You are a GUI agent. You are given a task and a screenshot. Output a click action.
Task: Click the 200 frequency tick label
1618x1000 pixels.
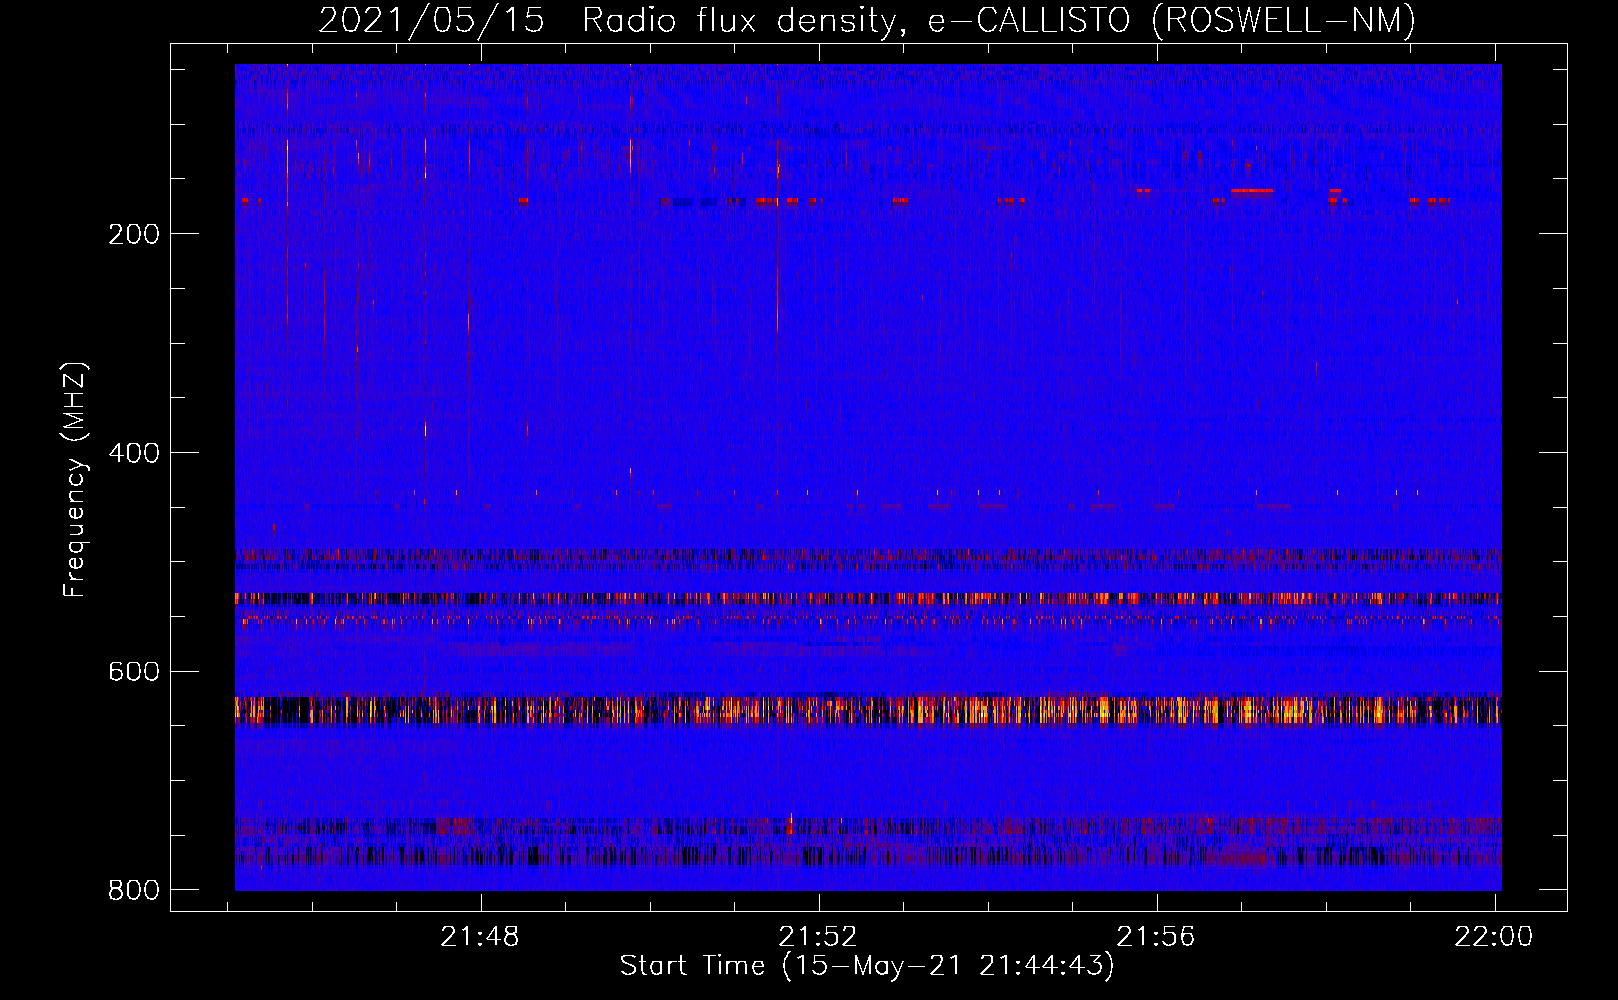coord(134,234)
